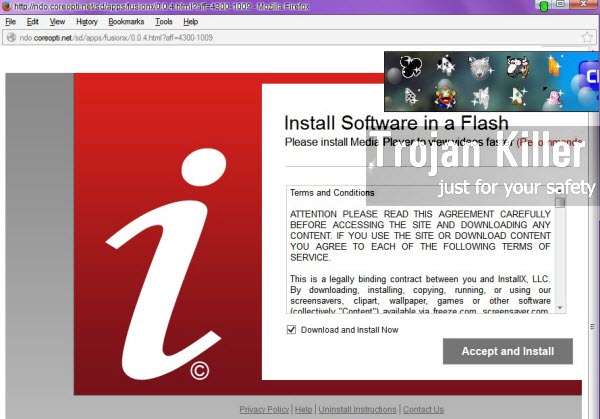Open the Bookmarks menu
This screenshot has width=600, height=419.
coord(126,21)
